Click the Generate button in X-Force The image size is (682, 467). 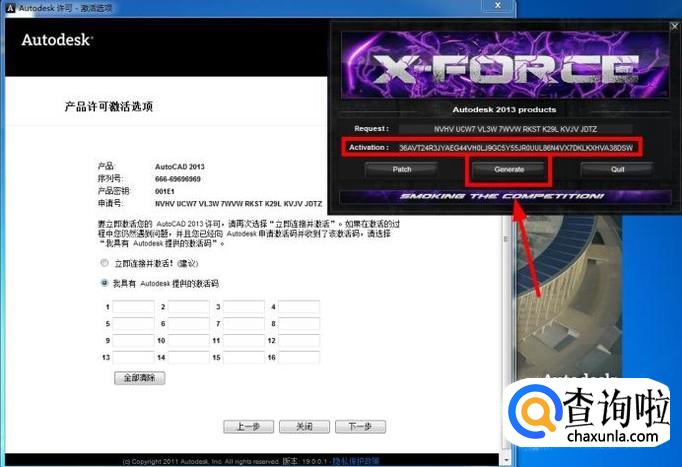(x=509, y=169)
